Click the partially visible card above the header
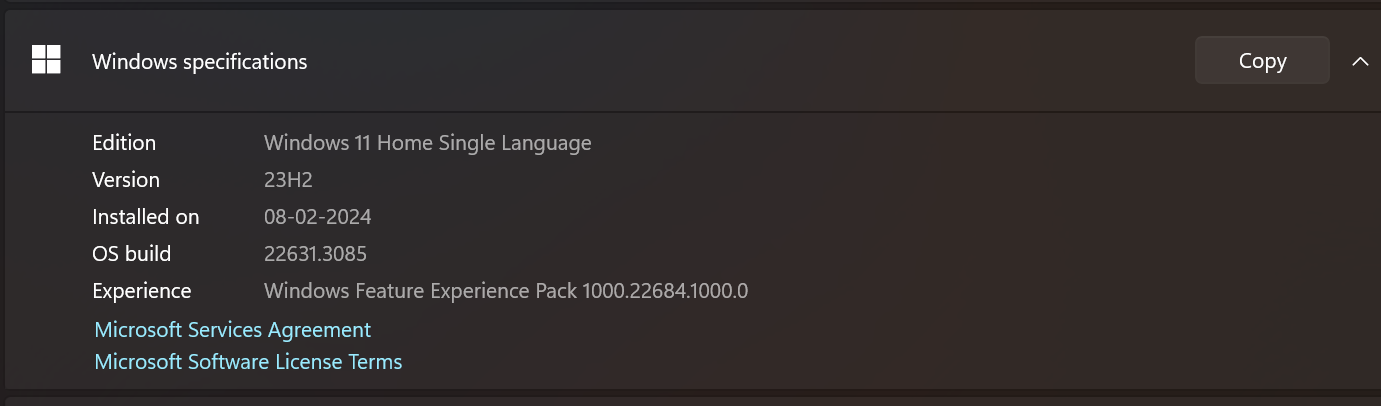 [690, 3]
